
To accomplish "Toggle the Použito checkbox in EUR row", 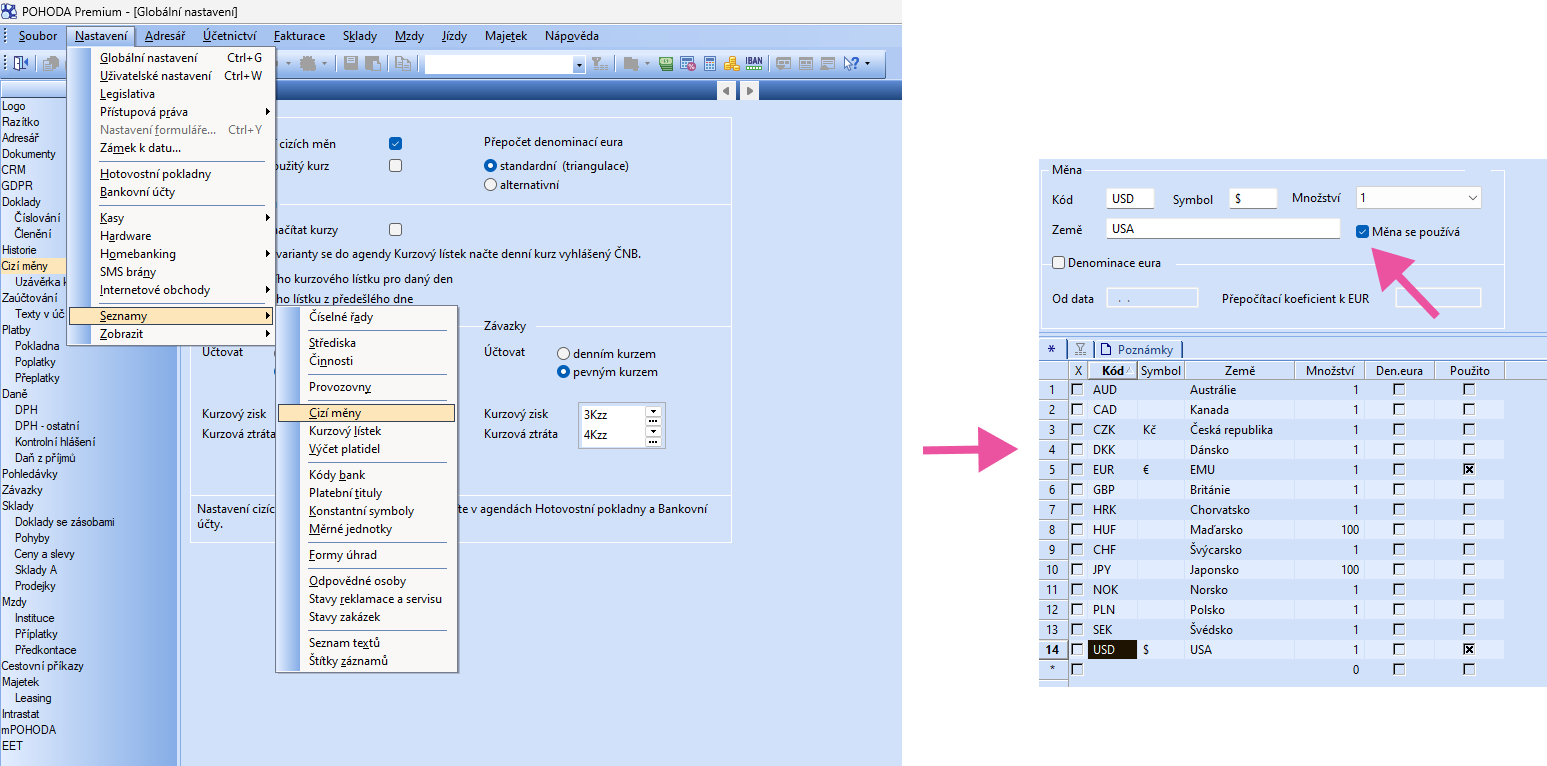I will tap(1469, 469).
